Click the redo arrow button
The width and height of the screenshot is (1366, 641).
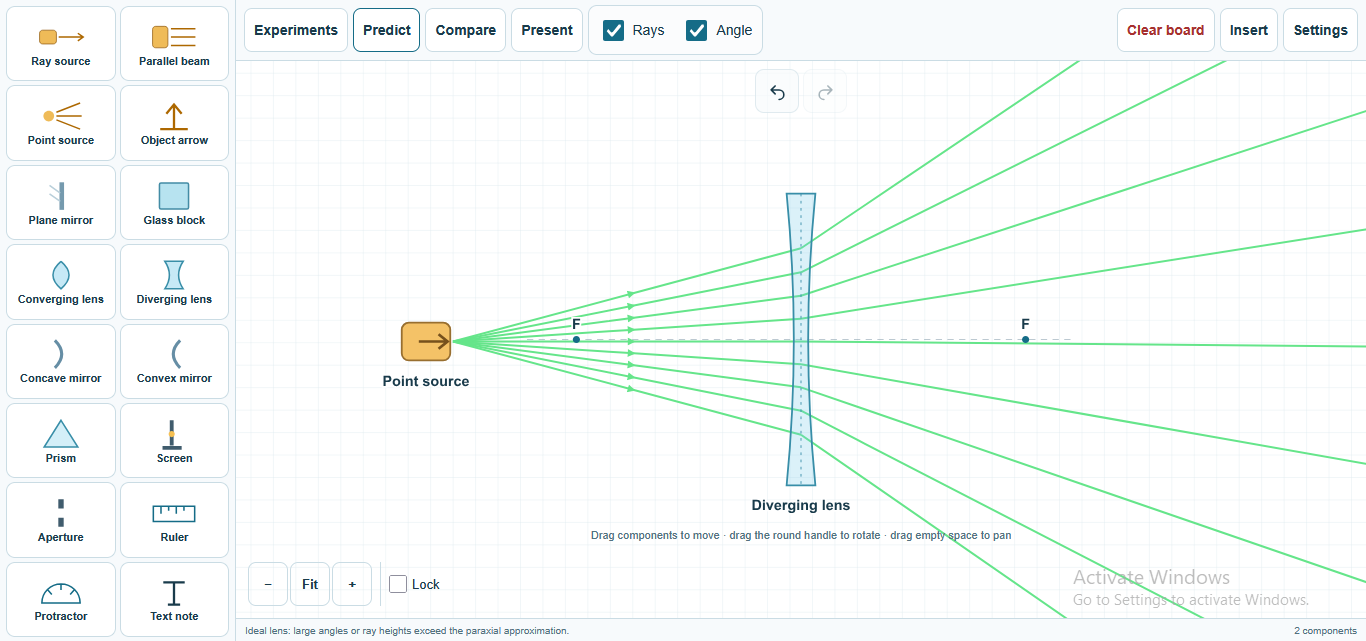point(825,92)
